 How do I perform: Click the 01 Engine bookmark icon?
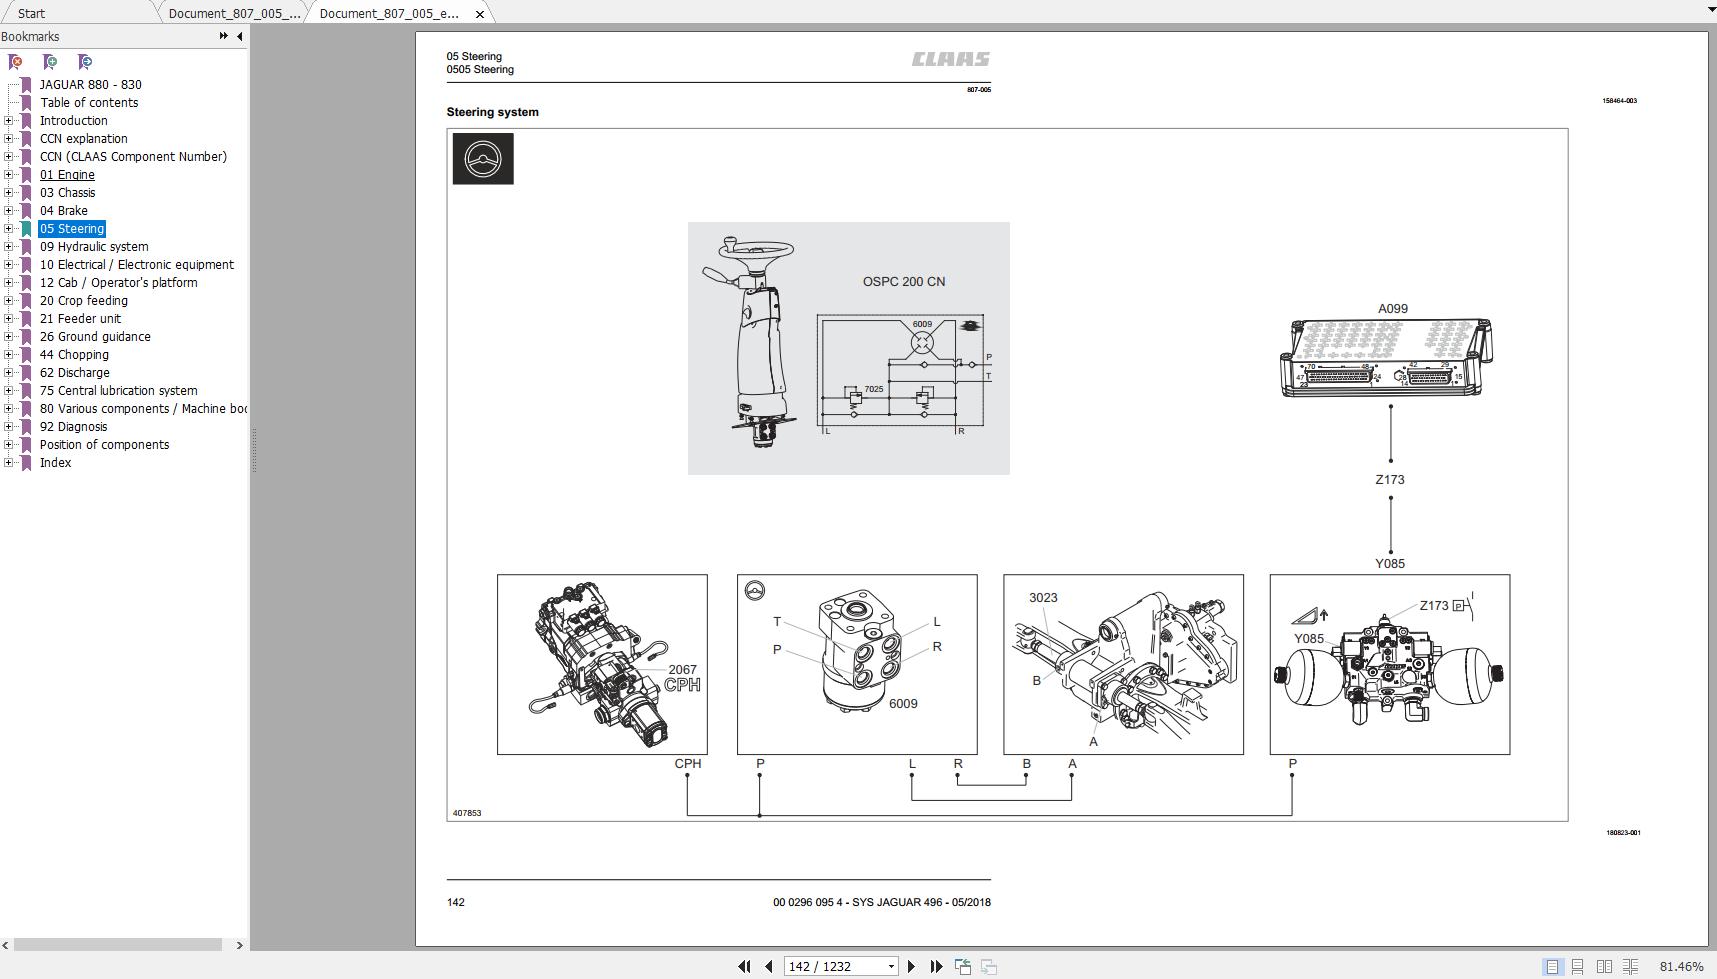point(27,175)
